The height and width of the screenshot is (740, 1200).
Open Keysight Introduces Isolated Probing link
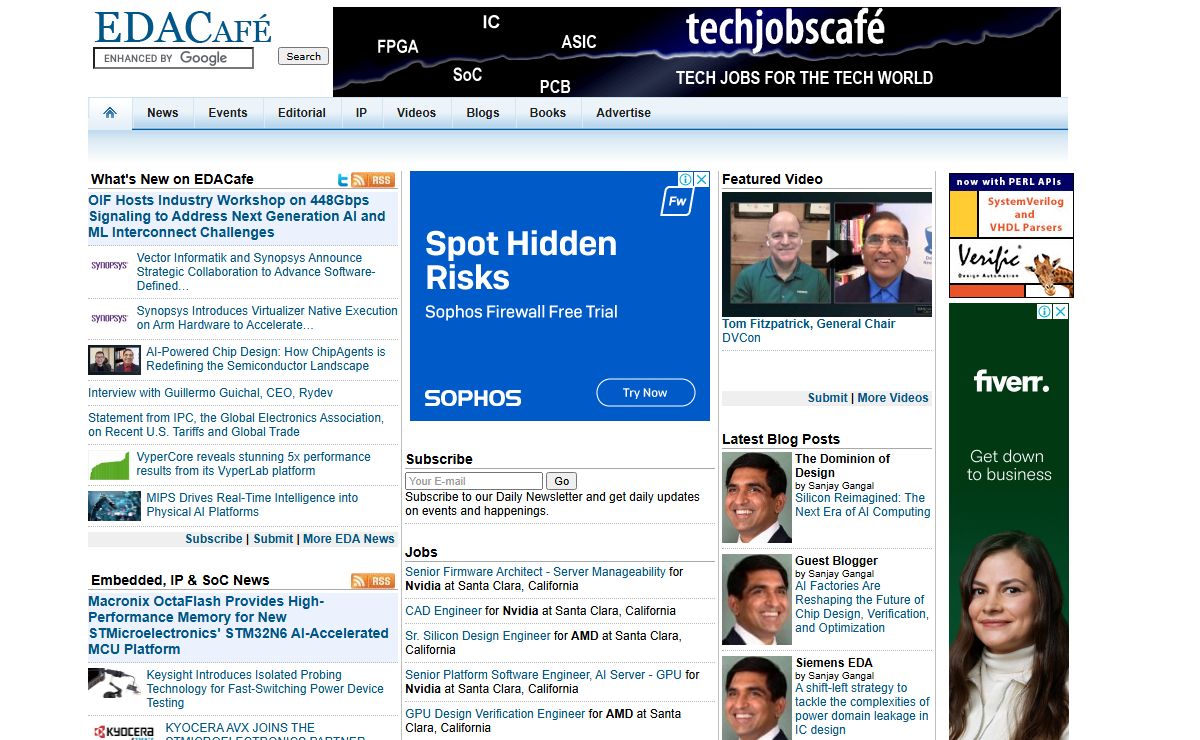(265, 689)
